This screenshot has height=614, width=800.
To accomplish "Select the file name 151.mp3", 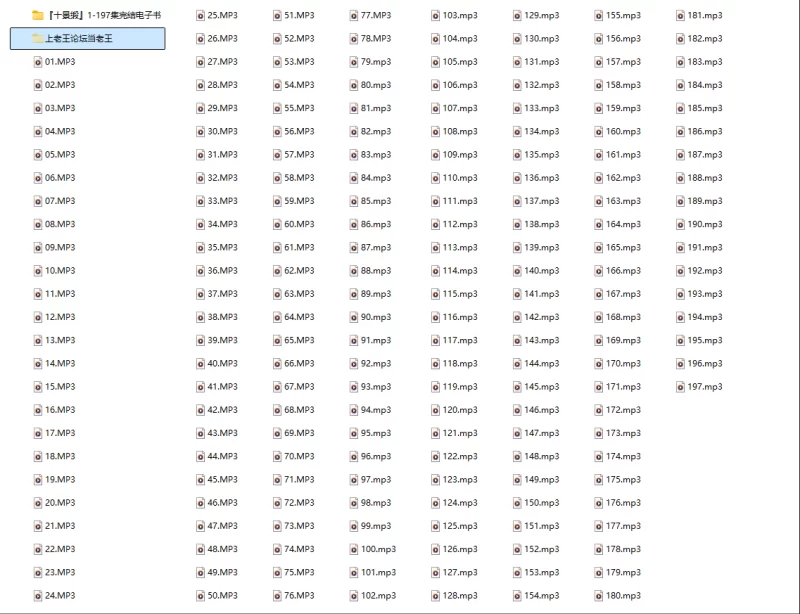I will [x=541, y=526].
